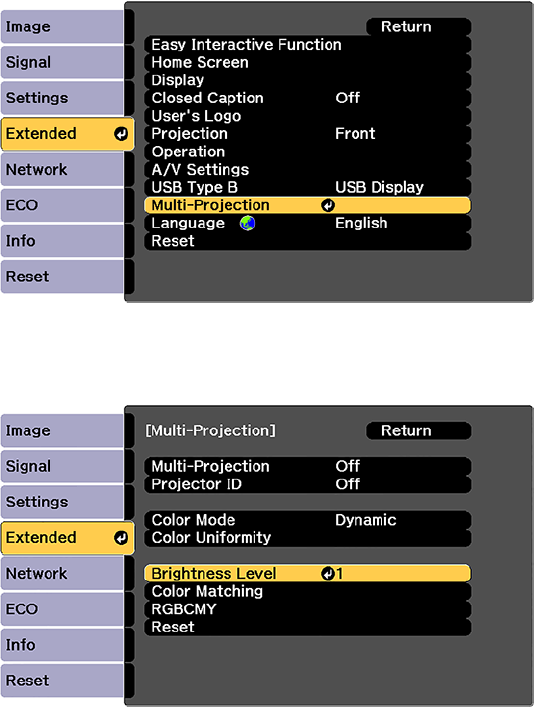The height and width of the screenshot is (707, 534).
Task: Select Reset tab in lower sidebar
Action: coord(62,681)
